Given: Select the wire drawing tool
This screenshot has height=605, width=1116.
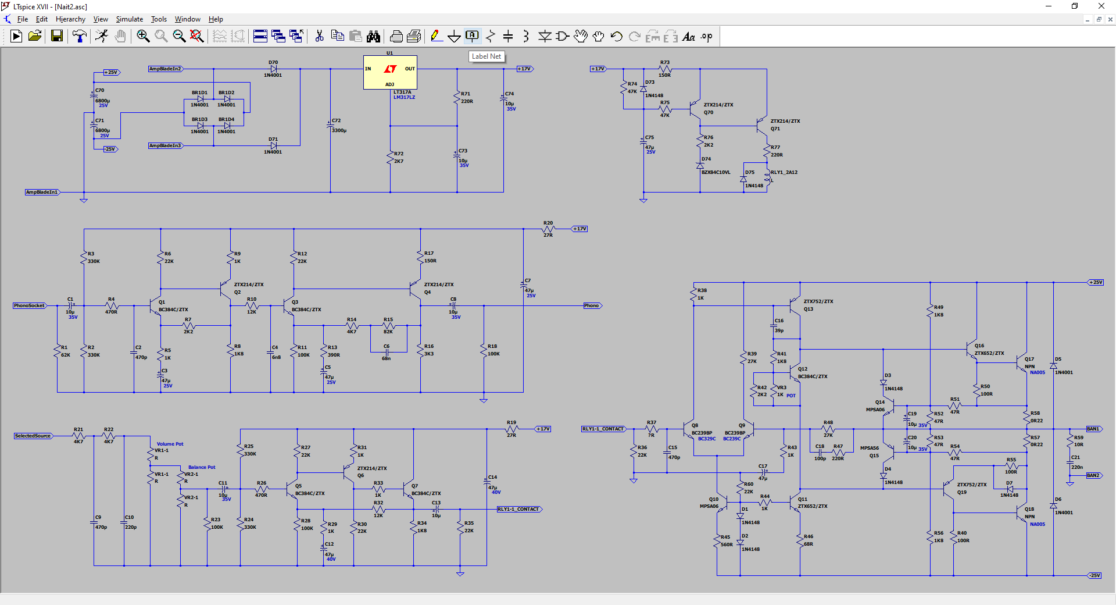Looking at the screenshot, I should (436, 38).
